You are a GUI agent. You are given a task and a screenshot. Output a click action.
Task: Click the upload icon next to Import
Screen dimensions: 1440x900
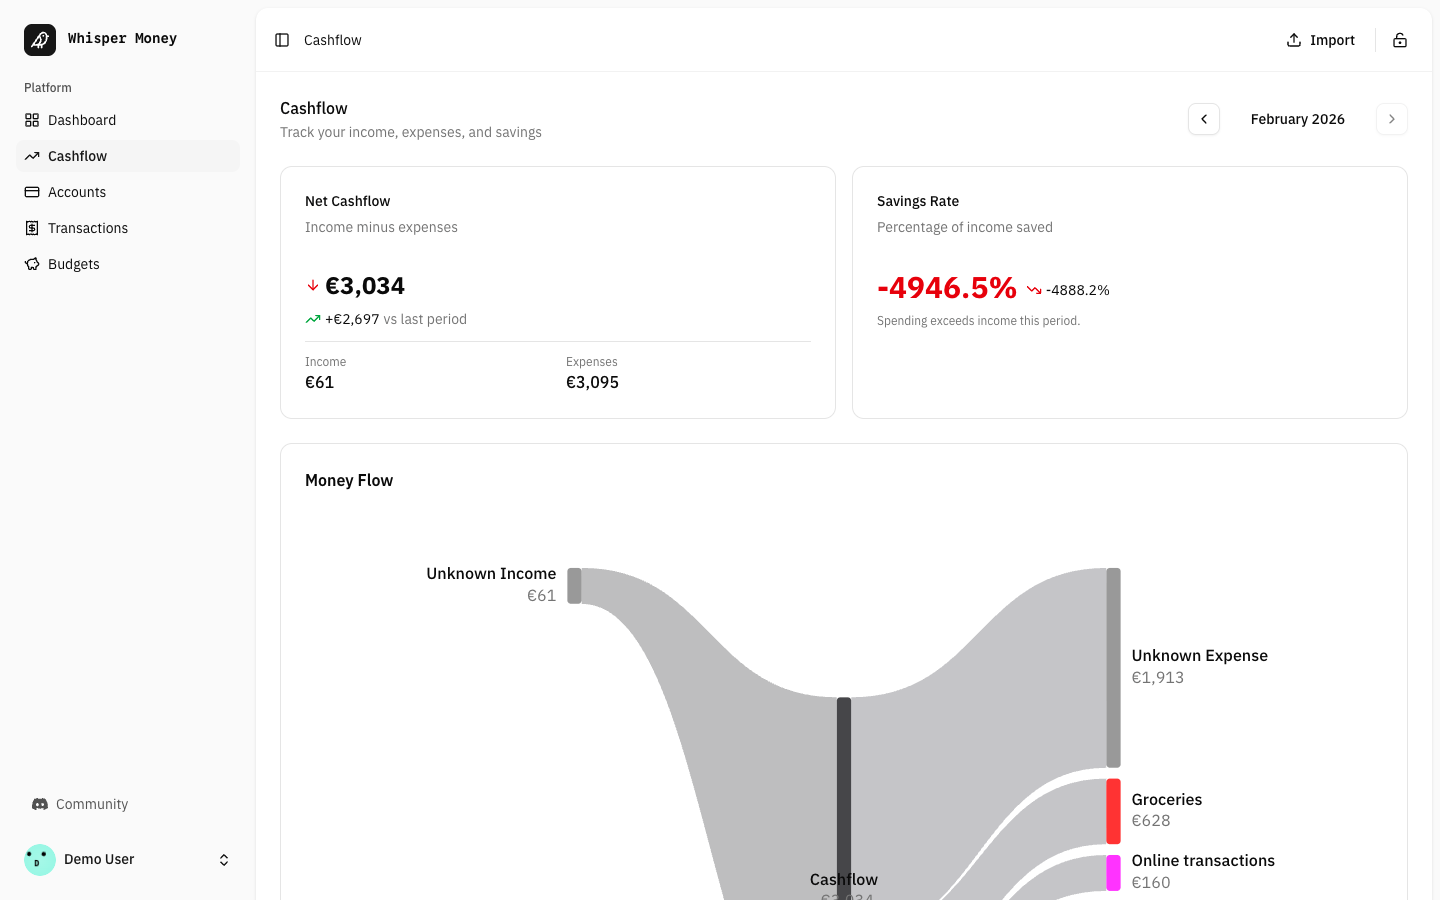tap(1295, 40)
